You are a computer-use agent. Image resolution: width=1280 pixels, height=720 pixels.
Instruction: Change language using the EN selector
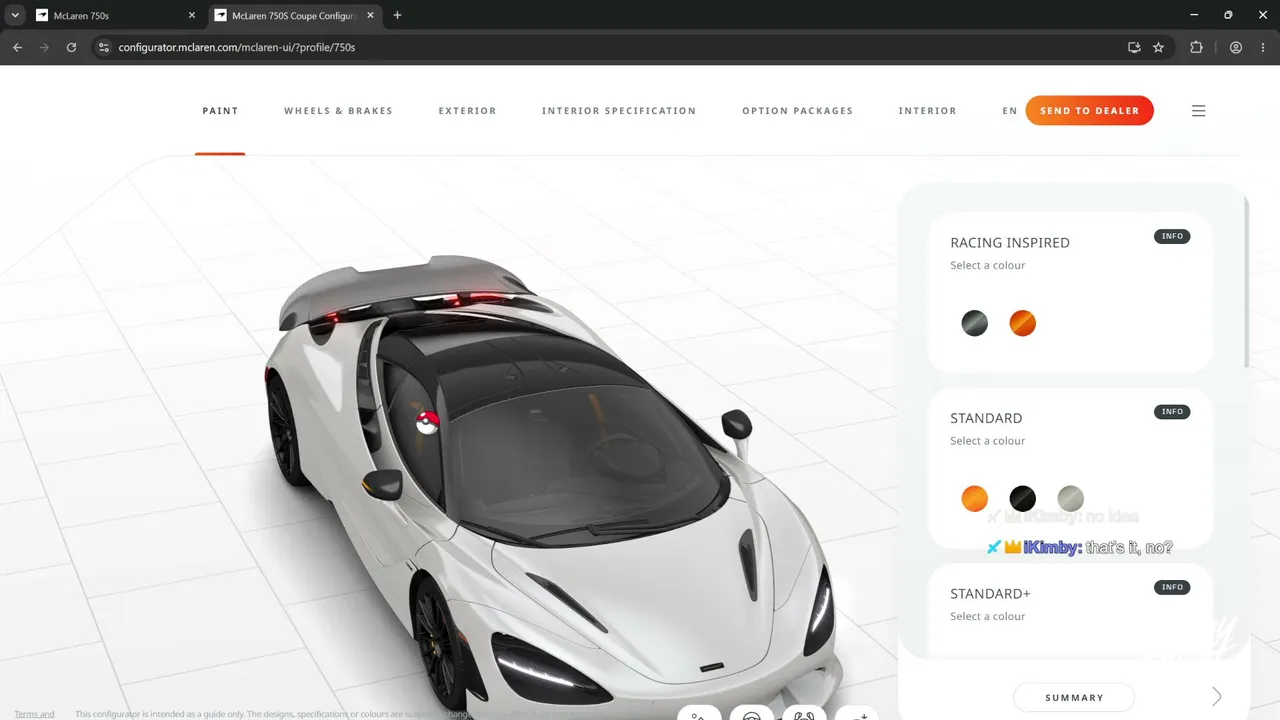click(1010, 111)
